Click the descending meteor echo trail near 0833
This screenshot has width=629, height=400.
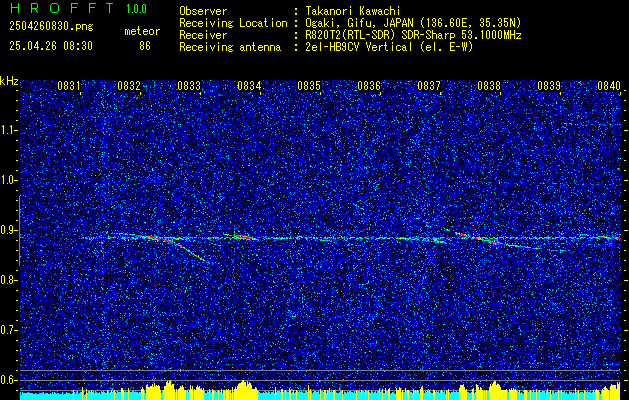(x=185, y=249)
